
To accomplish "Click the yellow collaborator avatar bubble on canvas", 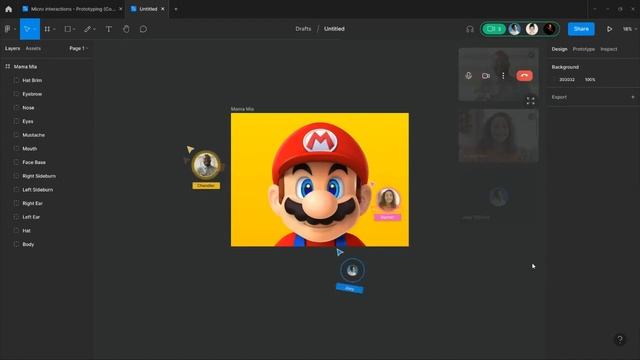I will point(206,165).
